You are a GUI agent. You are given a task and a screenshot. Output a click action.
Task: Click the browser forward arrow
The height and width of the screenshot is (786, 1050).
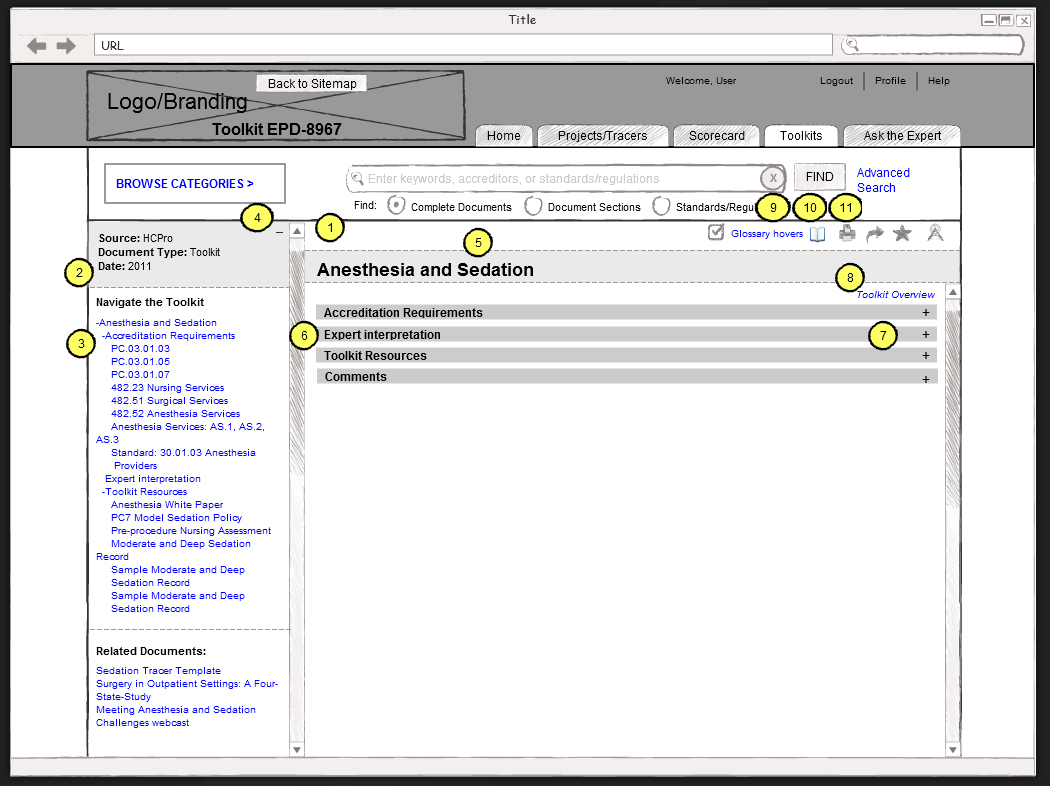tap(66, 46)
